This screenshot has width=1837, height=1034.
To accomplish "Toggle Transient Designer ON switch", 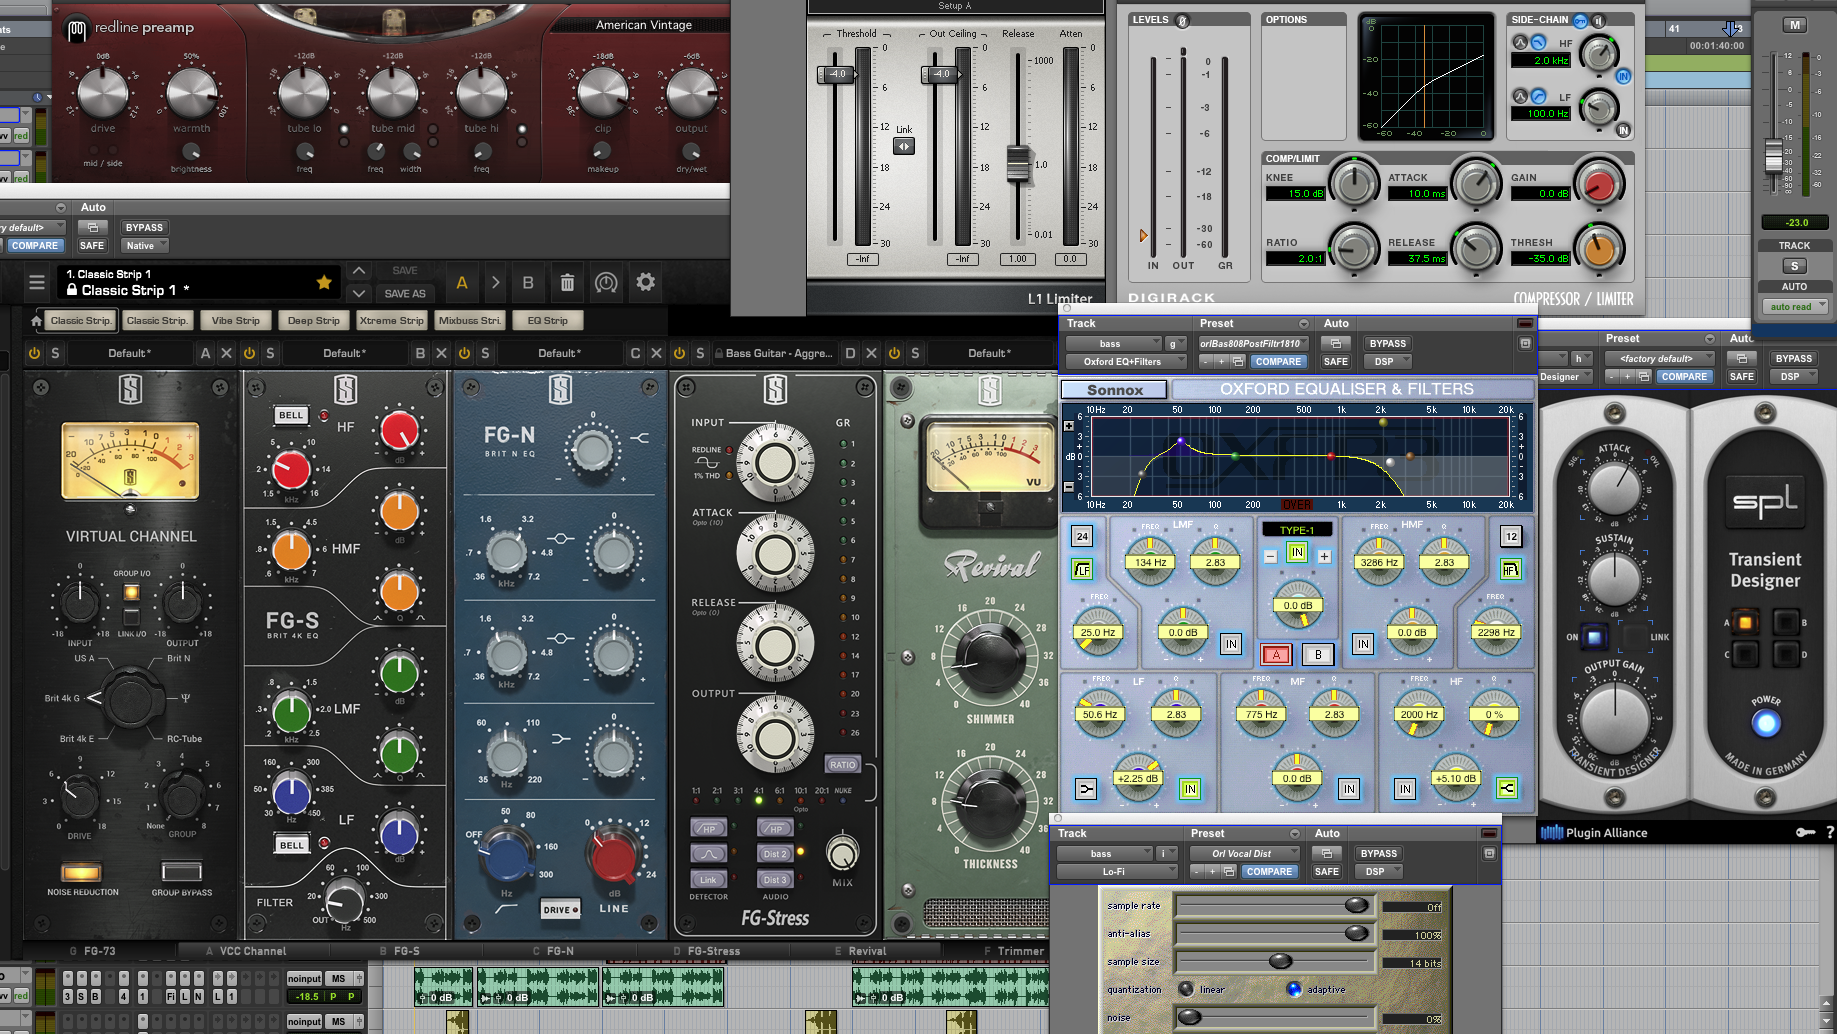I will (1594, 637).
